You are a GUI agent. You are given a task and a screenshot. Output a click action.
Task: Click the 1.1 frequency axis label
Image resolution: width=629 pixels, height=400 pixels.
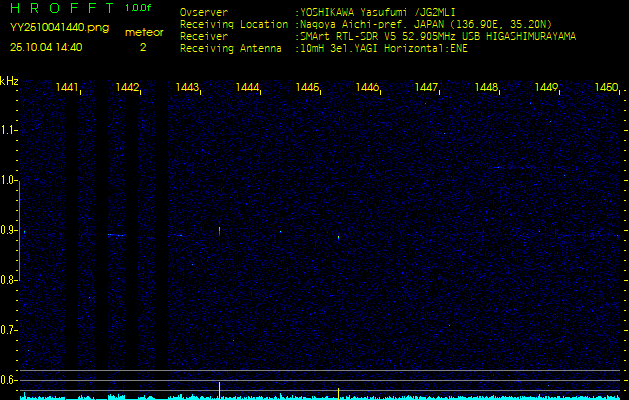tap(7, 130)
